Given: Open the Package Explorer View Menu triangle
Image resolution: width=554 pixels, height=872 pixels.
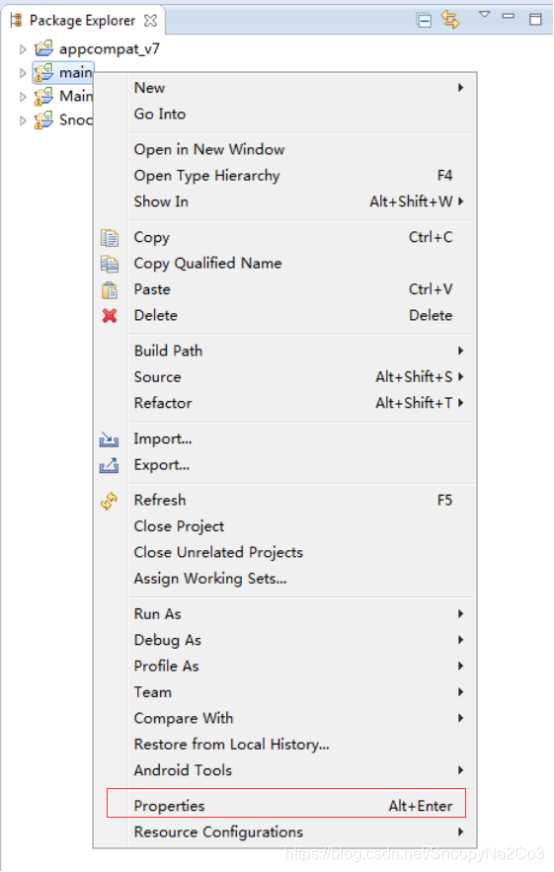Looking at the screenshot, I should click(x=484, y=14).
